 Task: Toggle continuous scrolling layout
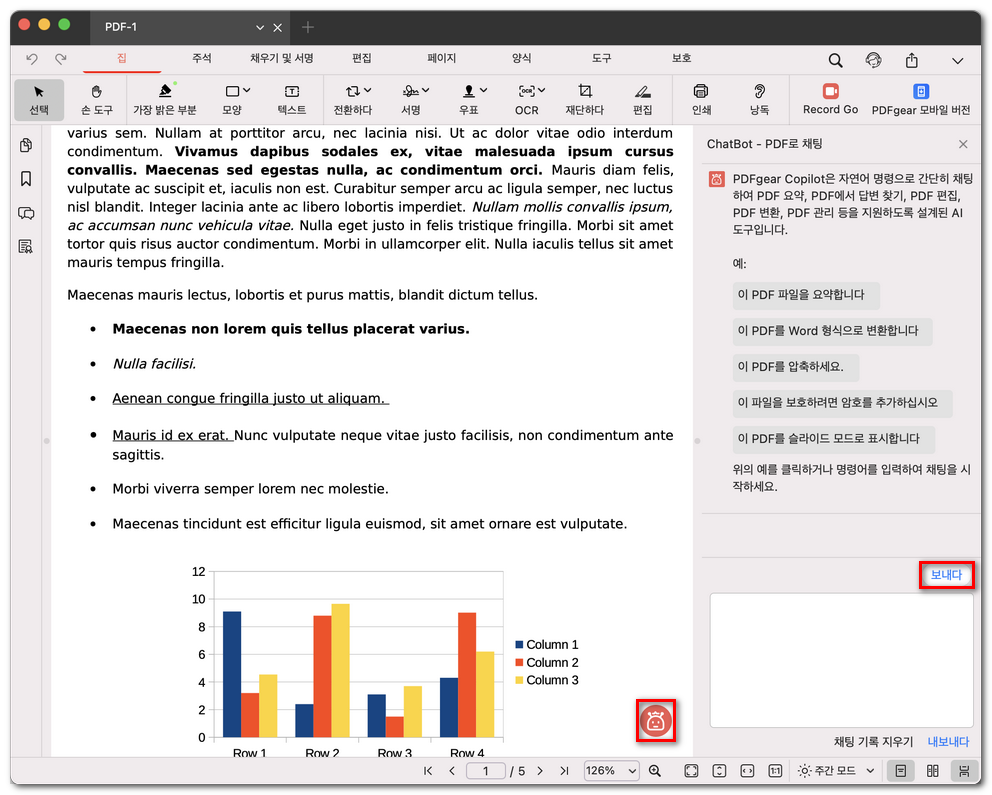point(964,770)
